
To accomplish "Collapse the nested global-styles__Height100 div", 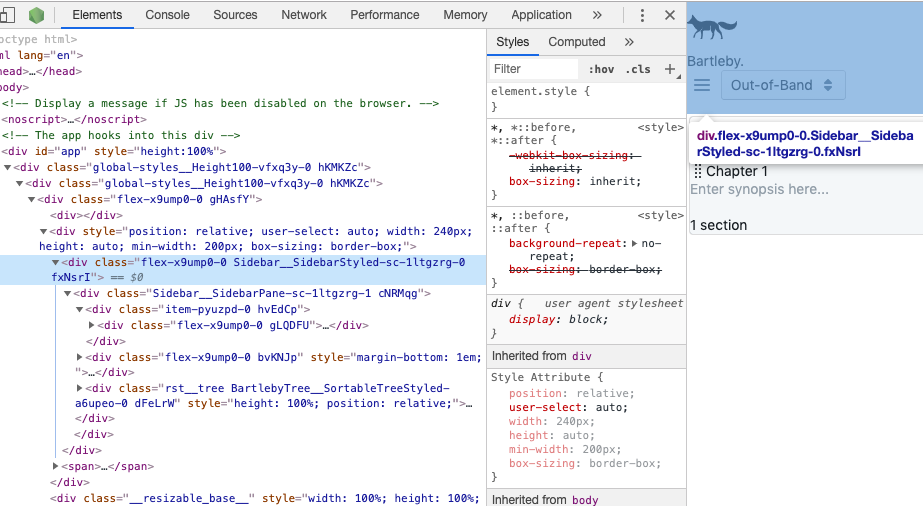I will point(19,184).
